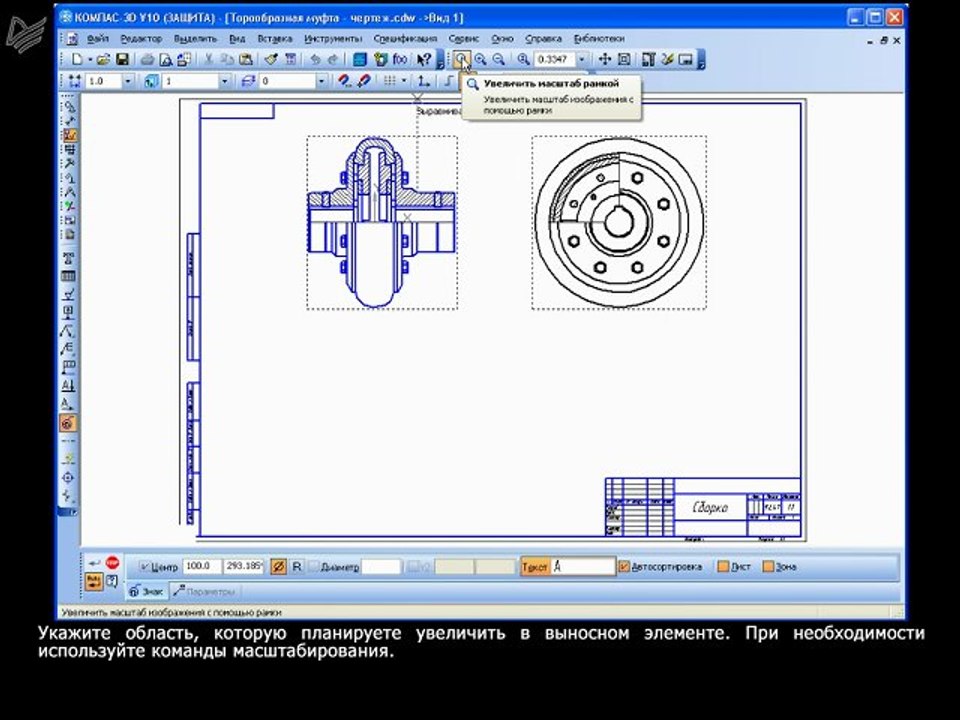Click the Zoom in magnifier icon
The image size is (960, 720).
[481, 59]
